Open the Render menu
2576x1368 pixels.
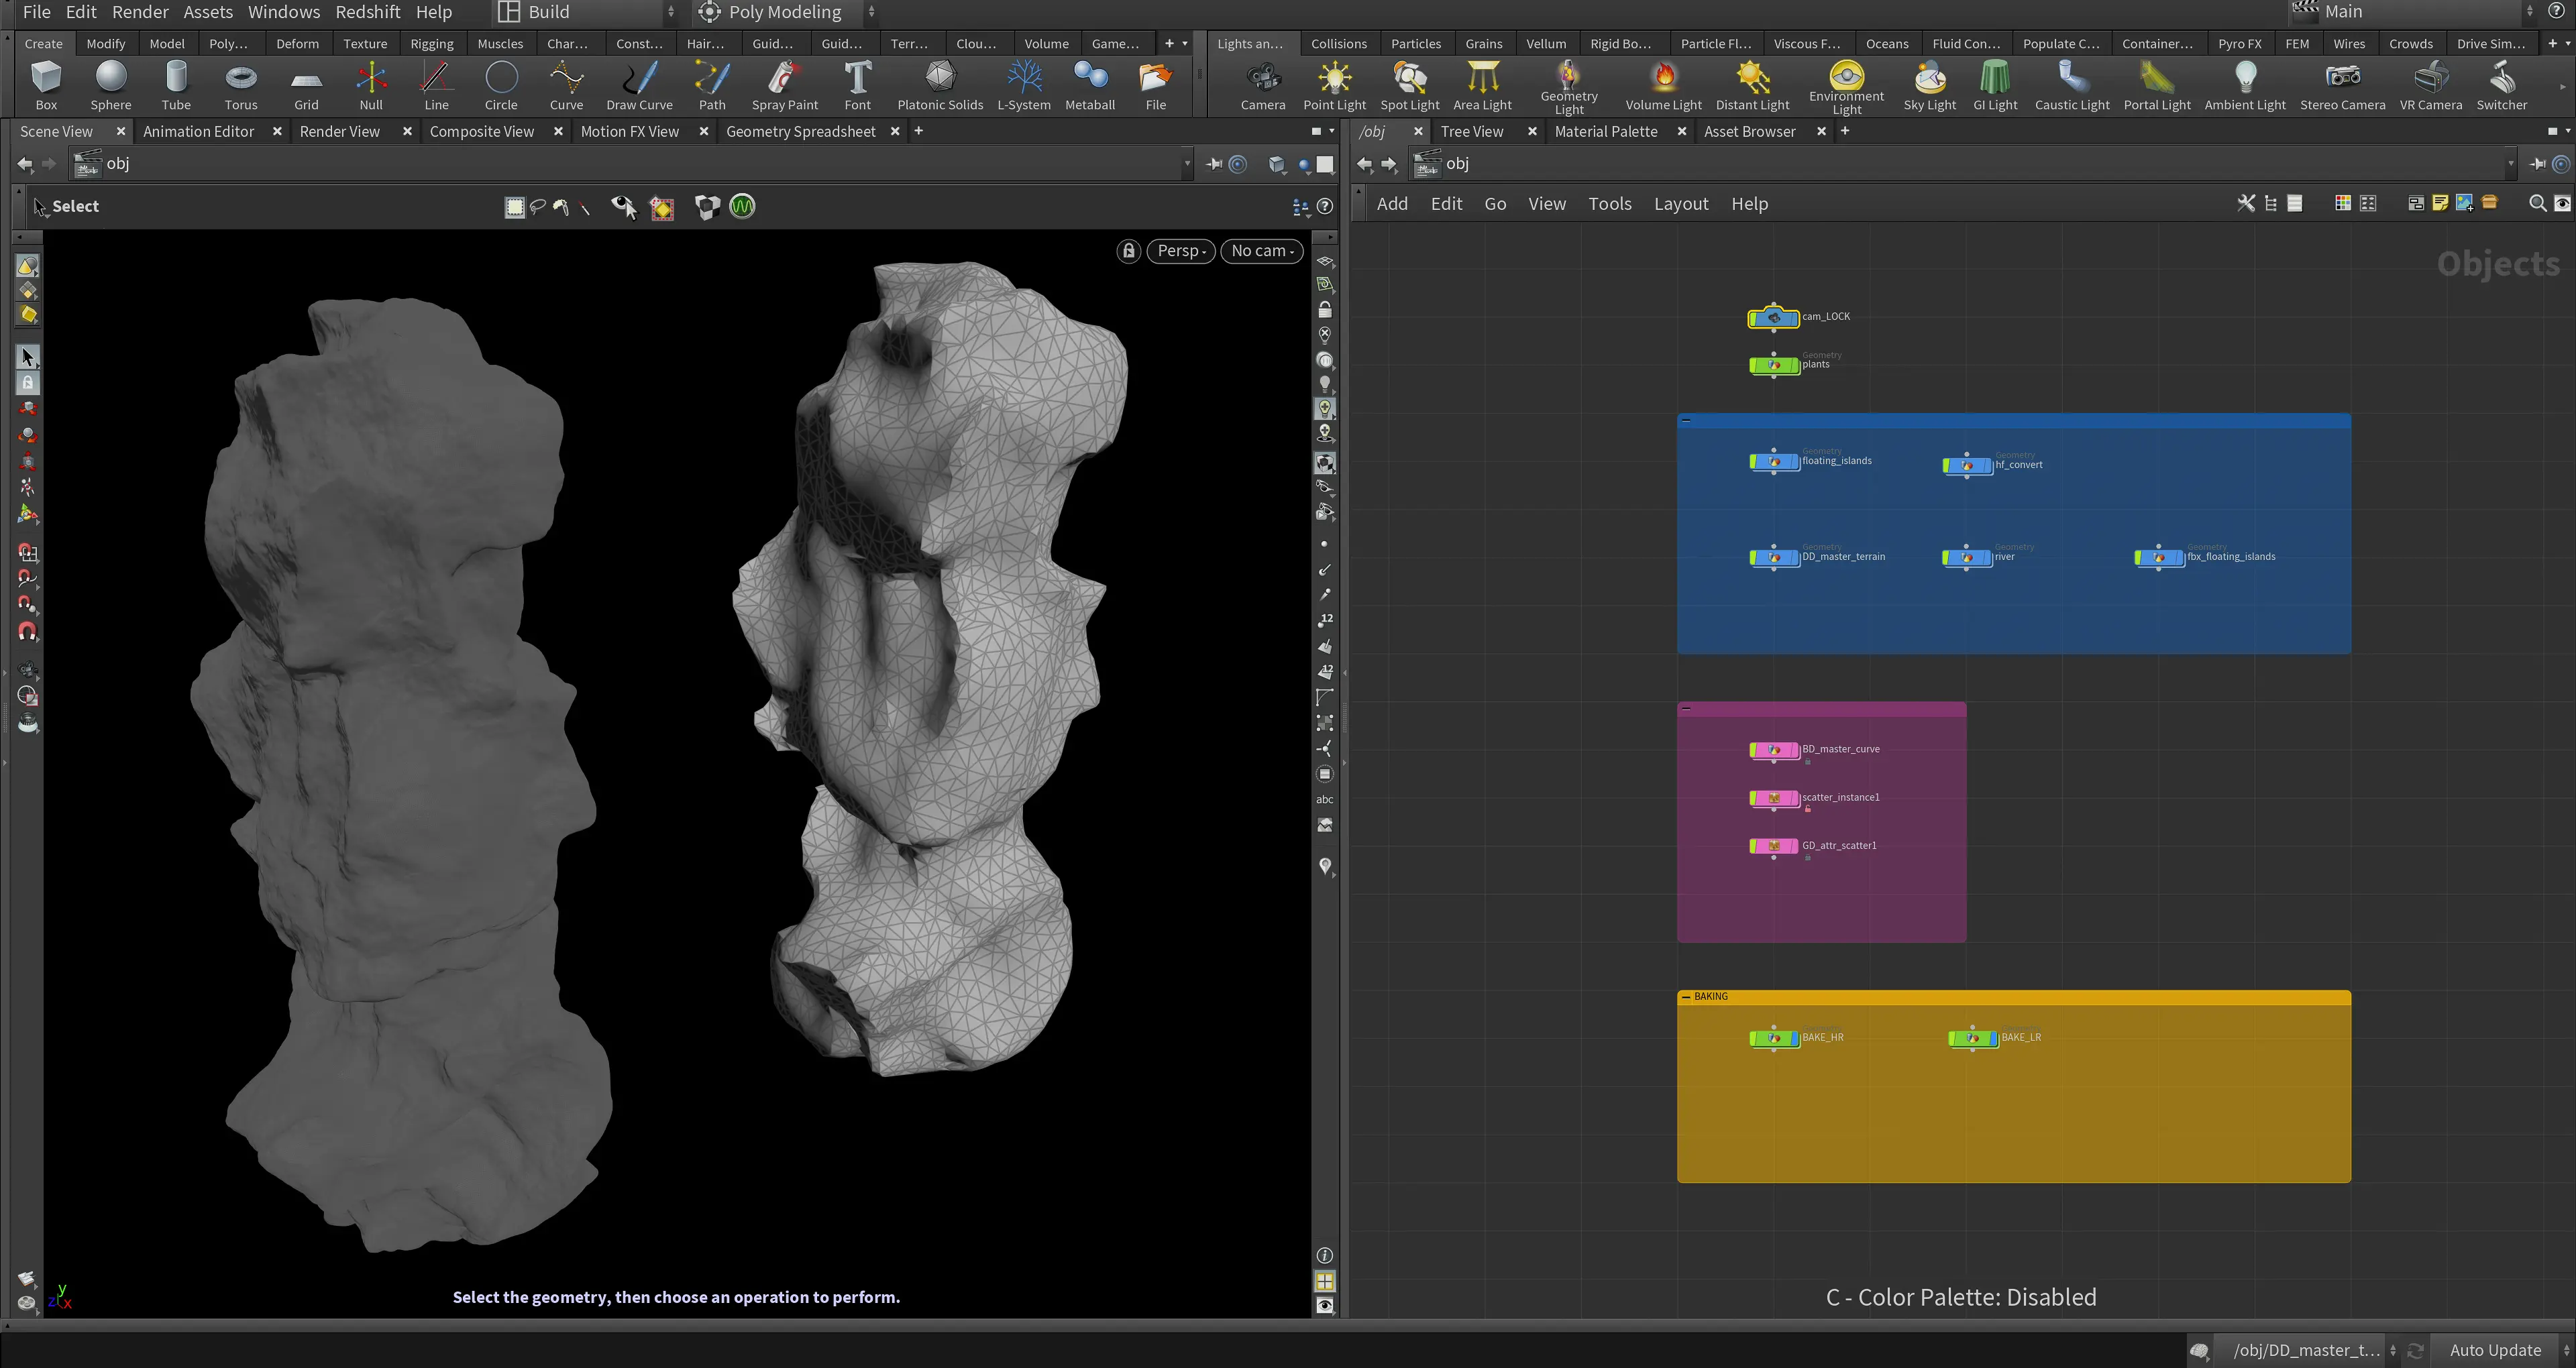pos(140,12)
